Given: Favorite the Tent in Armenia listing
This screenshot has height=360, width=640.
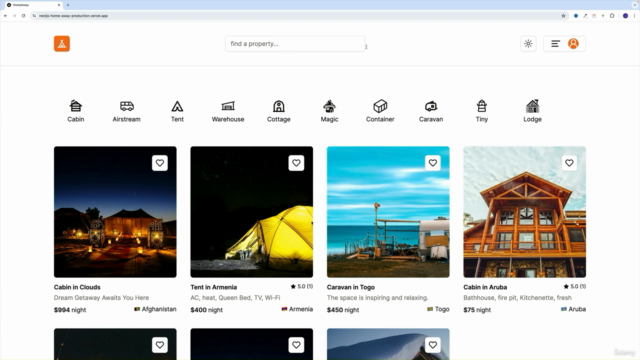Looking at the screenshot, I should pyautogui.click(x=296, y=163).
